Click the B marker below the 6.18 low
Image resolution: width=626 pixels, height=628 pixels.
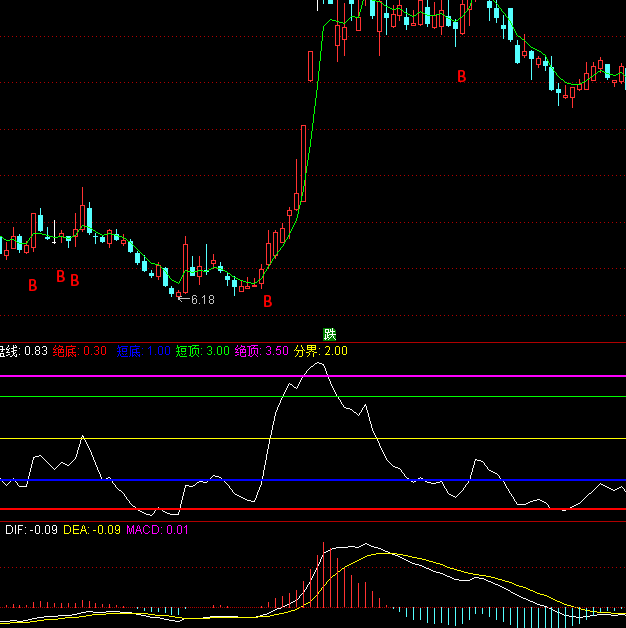pyautogui.click(x=267, y=300)
